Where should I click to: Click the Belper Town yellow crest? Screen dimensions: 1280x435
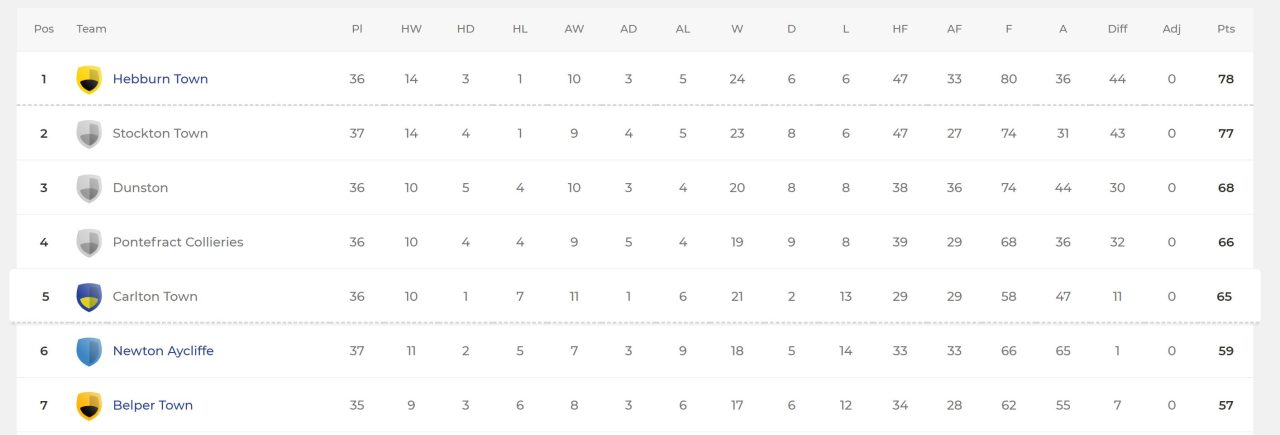pyautogui.click(x=89, y=405)
